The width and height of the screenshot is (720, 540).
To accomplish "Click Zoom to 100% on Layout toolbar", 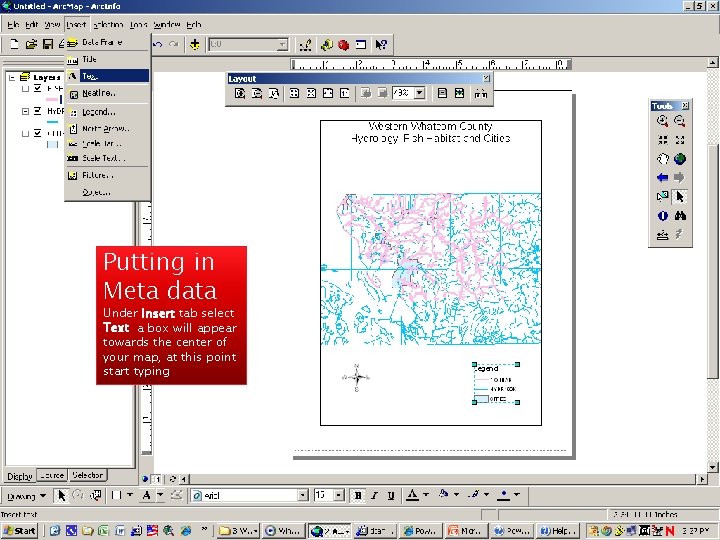I will [x=344, y=93].
